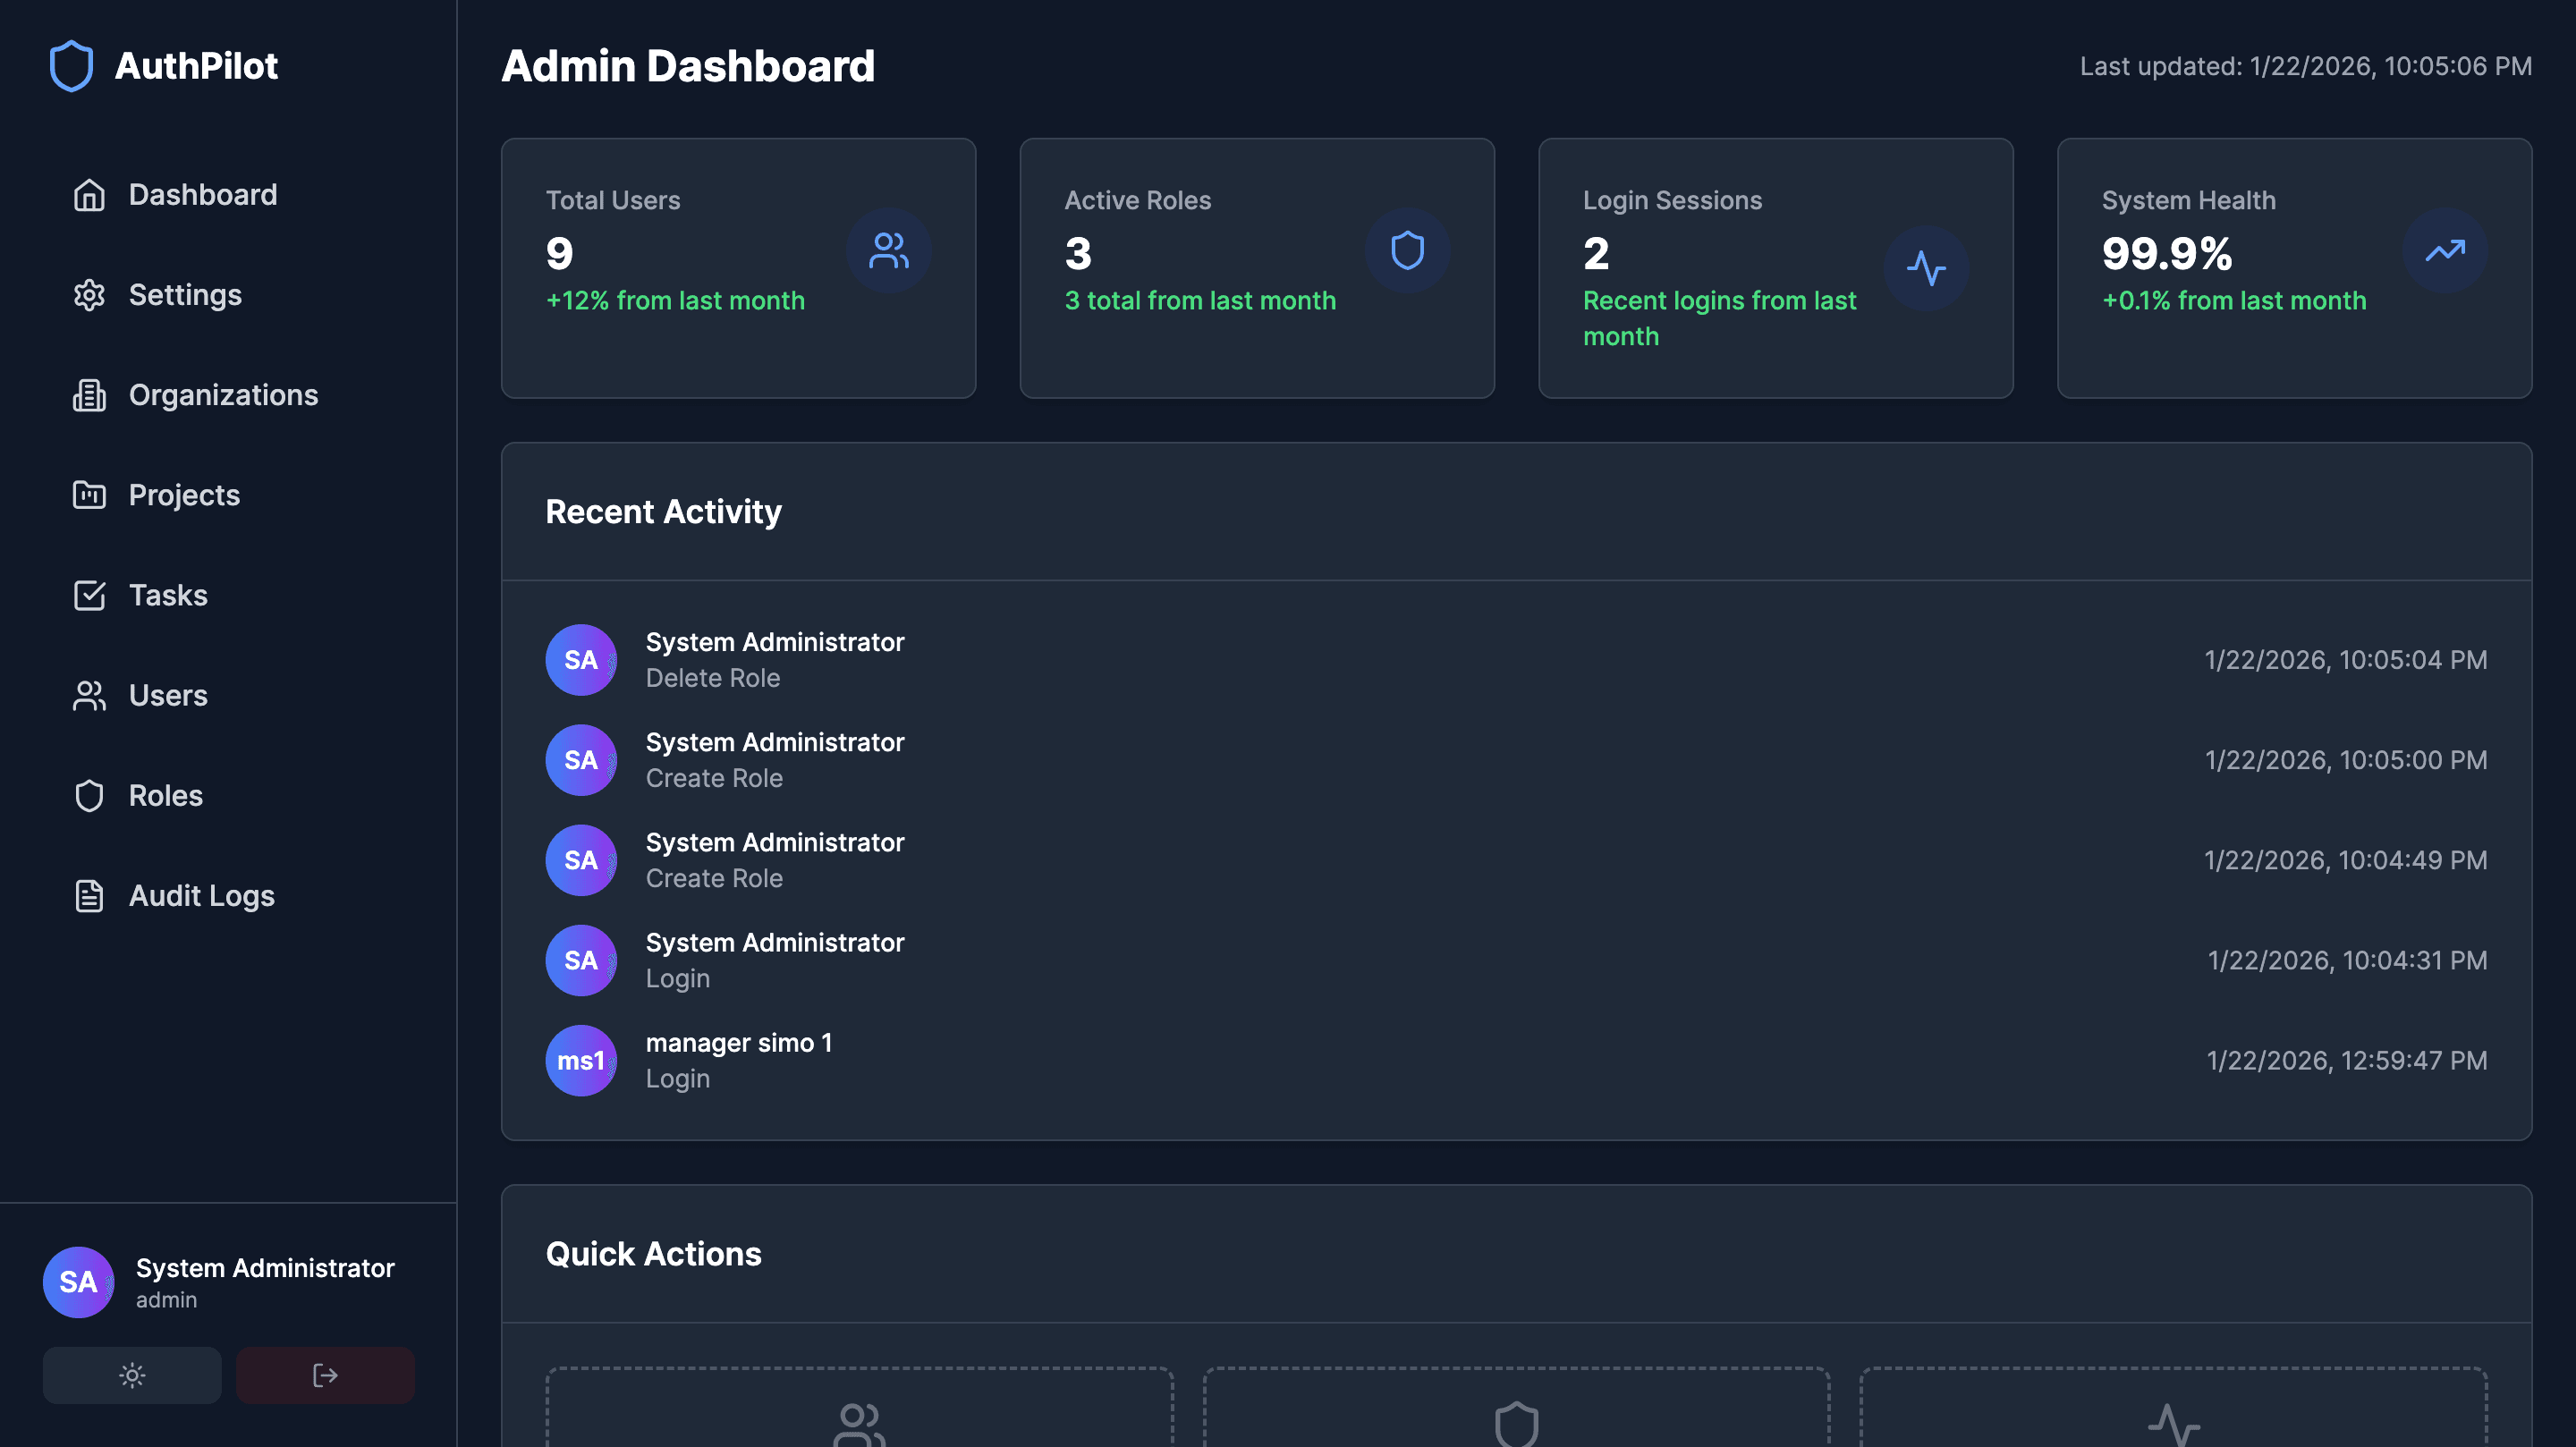Click the Audit Logs document icon
Image resolution: width=2576 pixels, height=1447 pixels.
(89, 896)
